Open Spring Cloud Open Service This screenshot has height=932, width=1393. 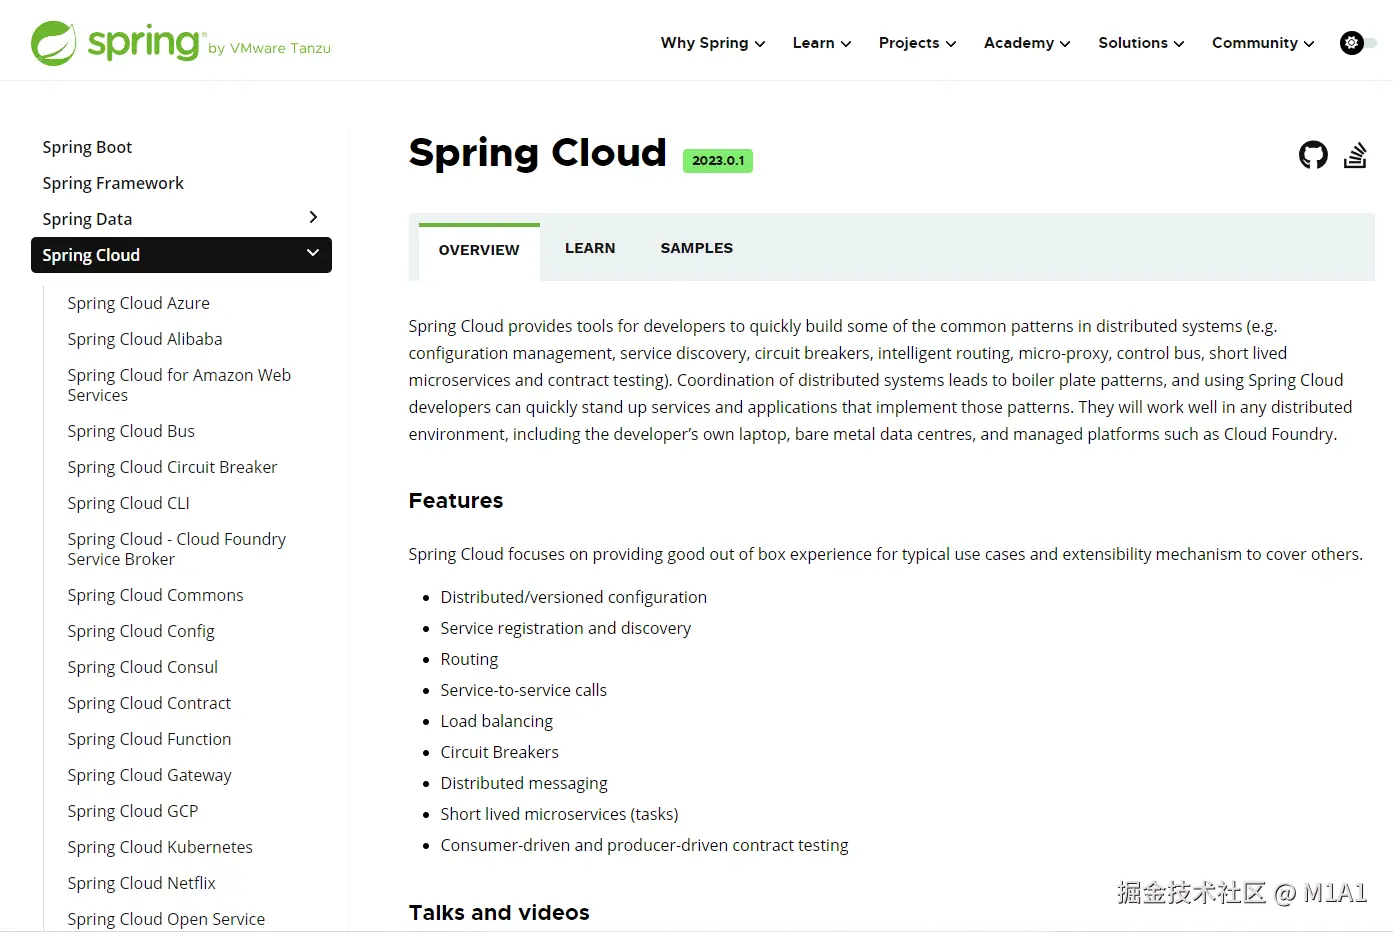[166, 919]
